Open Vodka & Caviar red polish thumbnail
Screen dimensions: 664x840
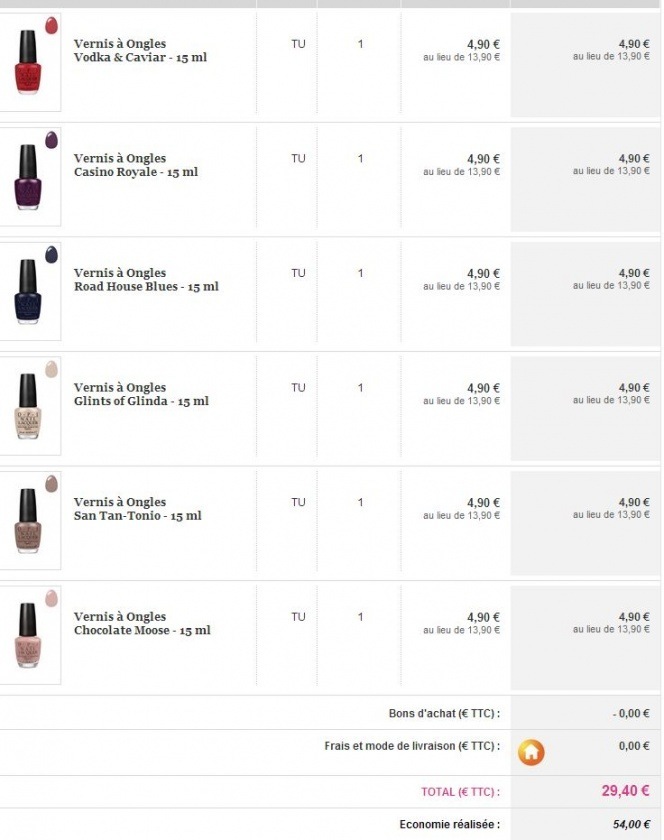coord(28,63)
